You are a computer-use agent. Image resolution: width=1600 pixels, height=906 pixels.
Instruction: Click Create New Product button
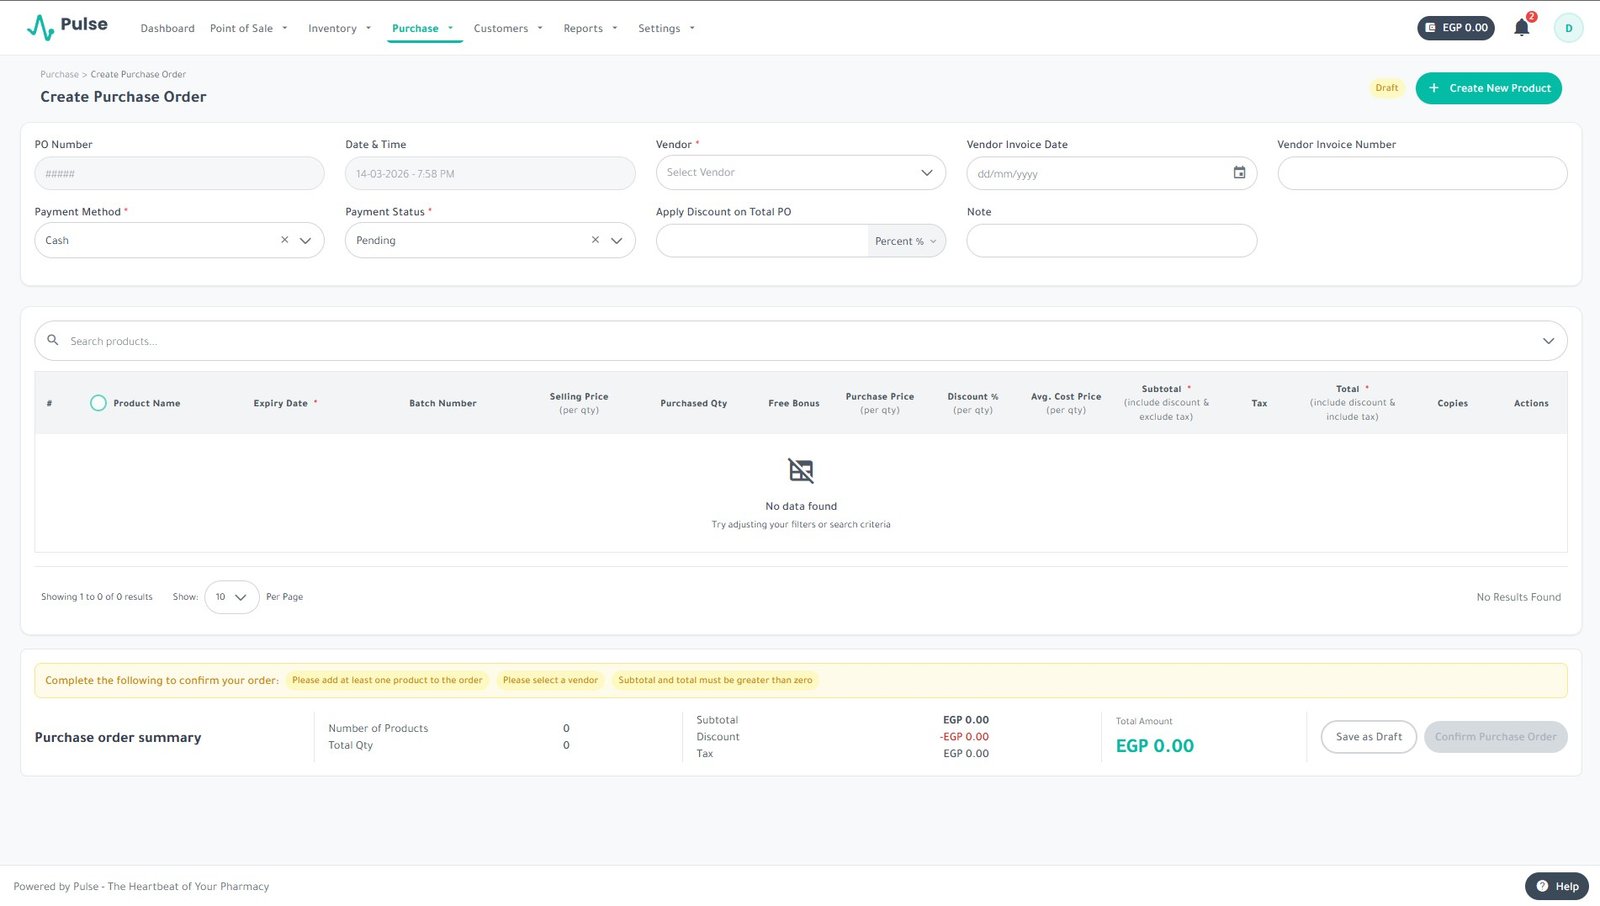point(1488,88)
